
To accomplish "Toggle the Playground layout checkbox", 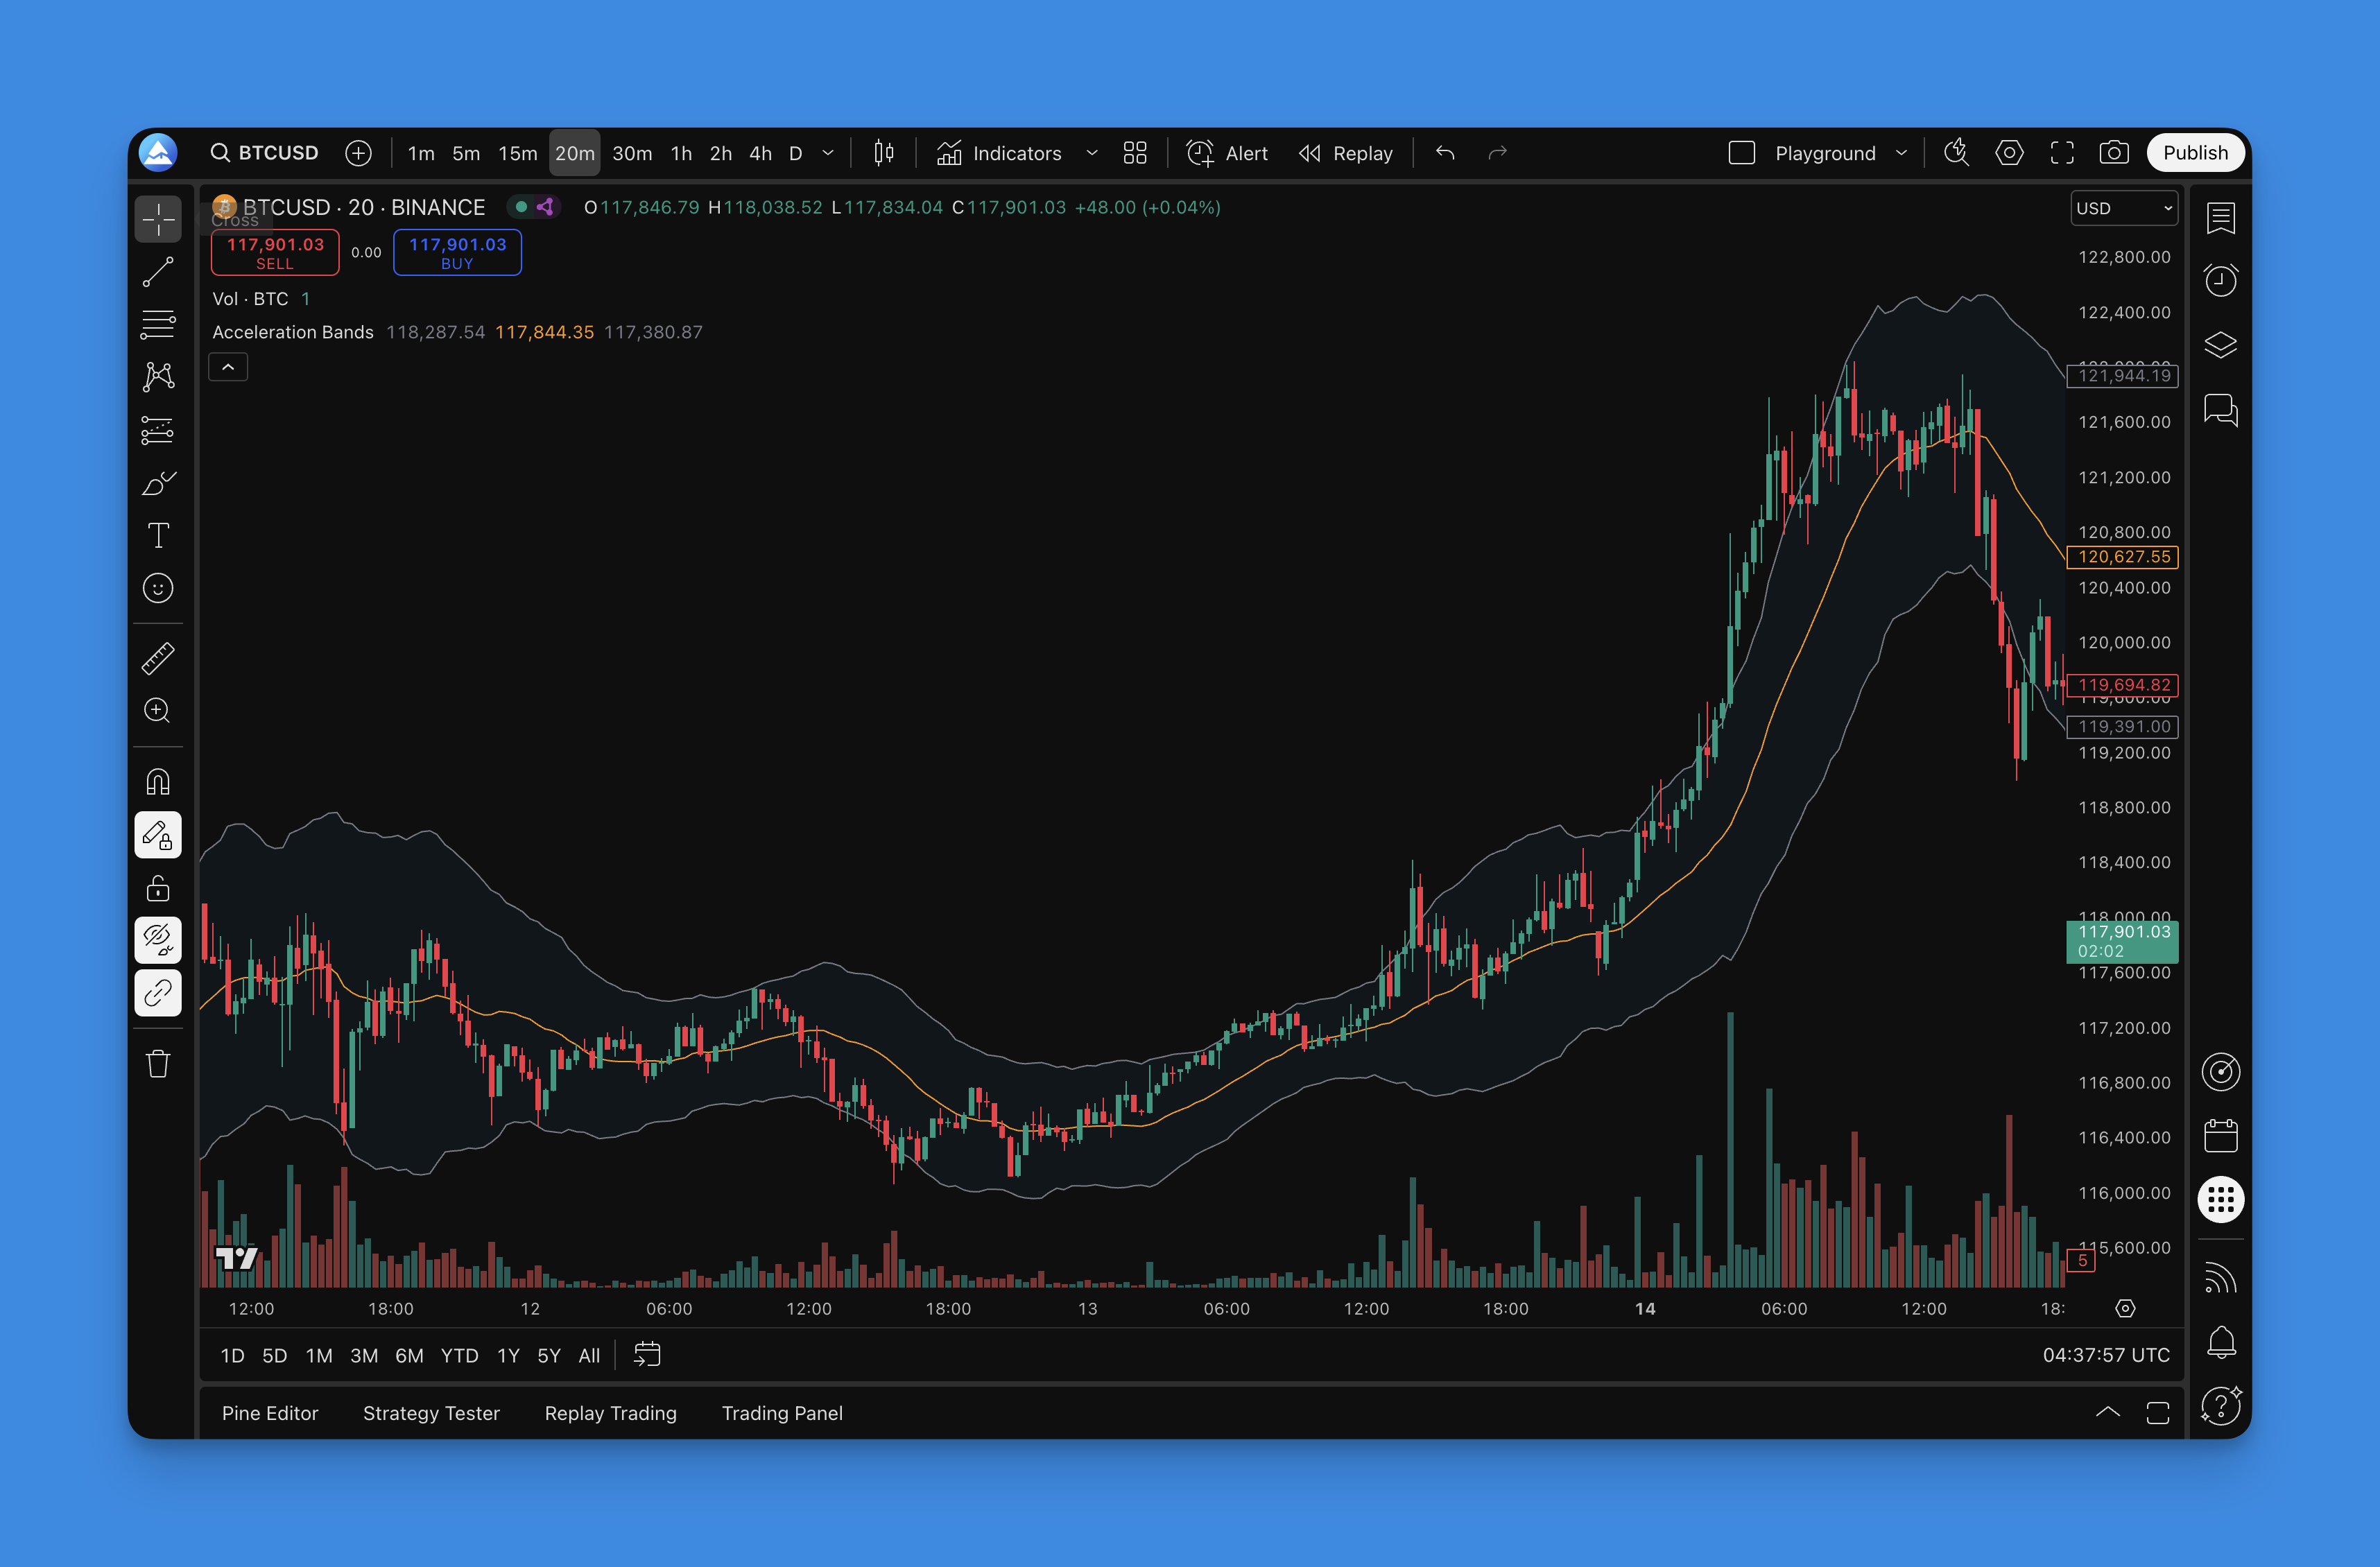I will (x=1742, y=153).
